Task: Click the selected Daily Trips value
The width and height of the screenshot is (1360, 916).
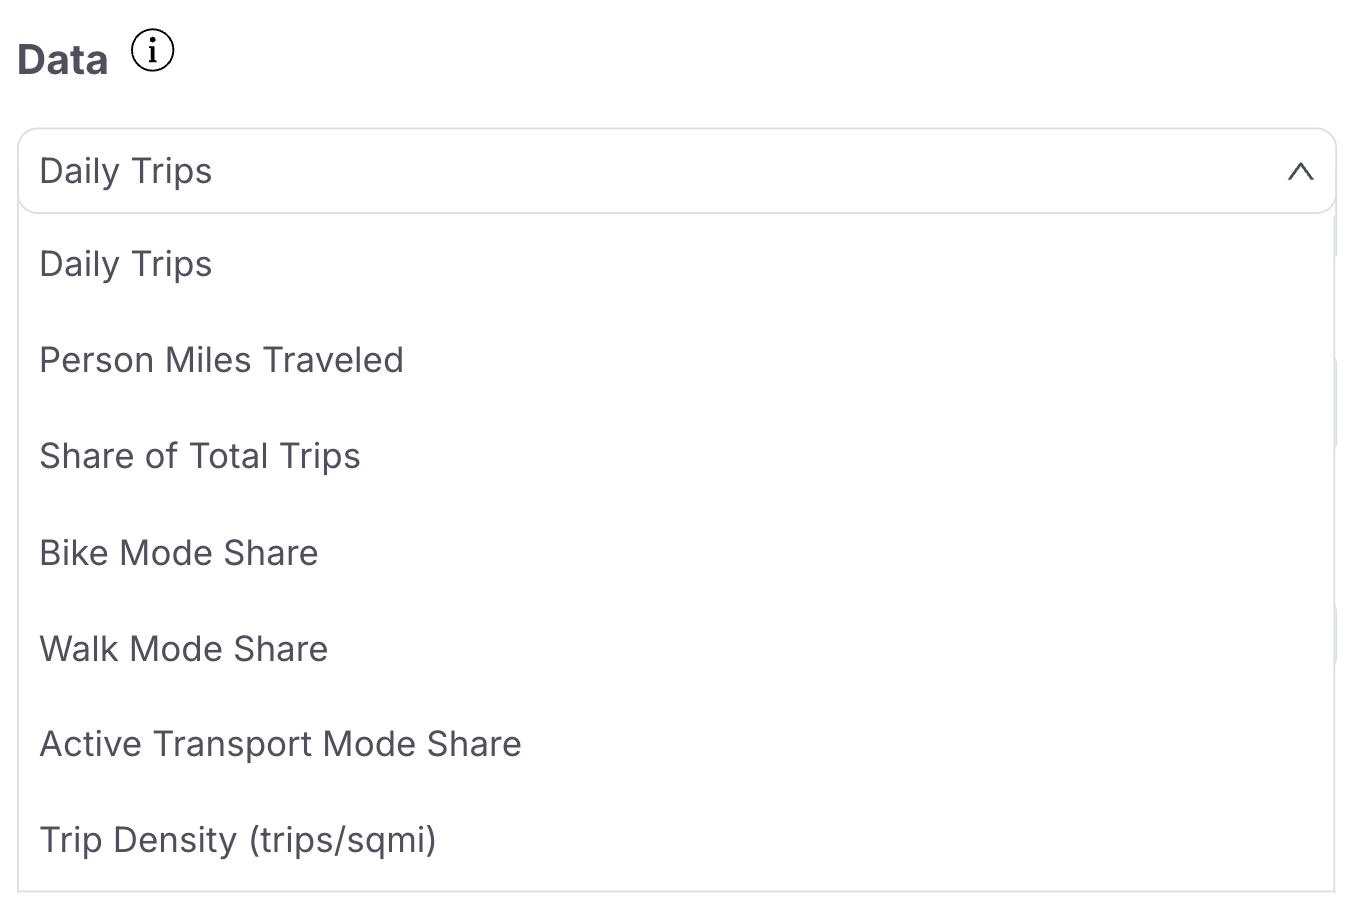Action: pyautogui.click(x=126, y=172)
